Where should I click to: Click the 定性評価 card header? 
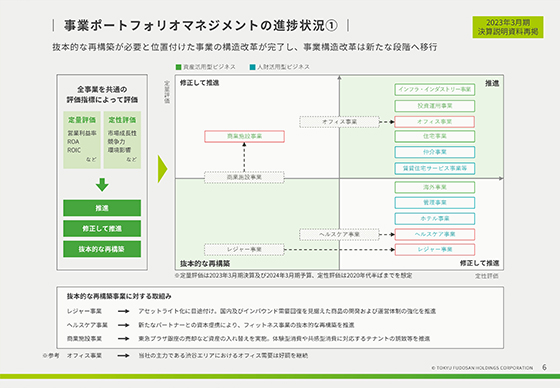pyautogui.click(x=122, y=120)
